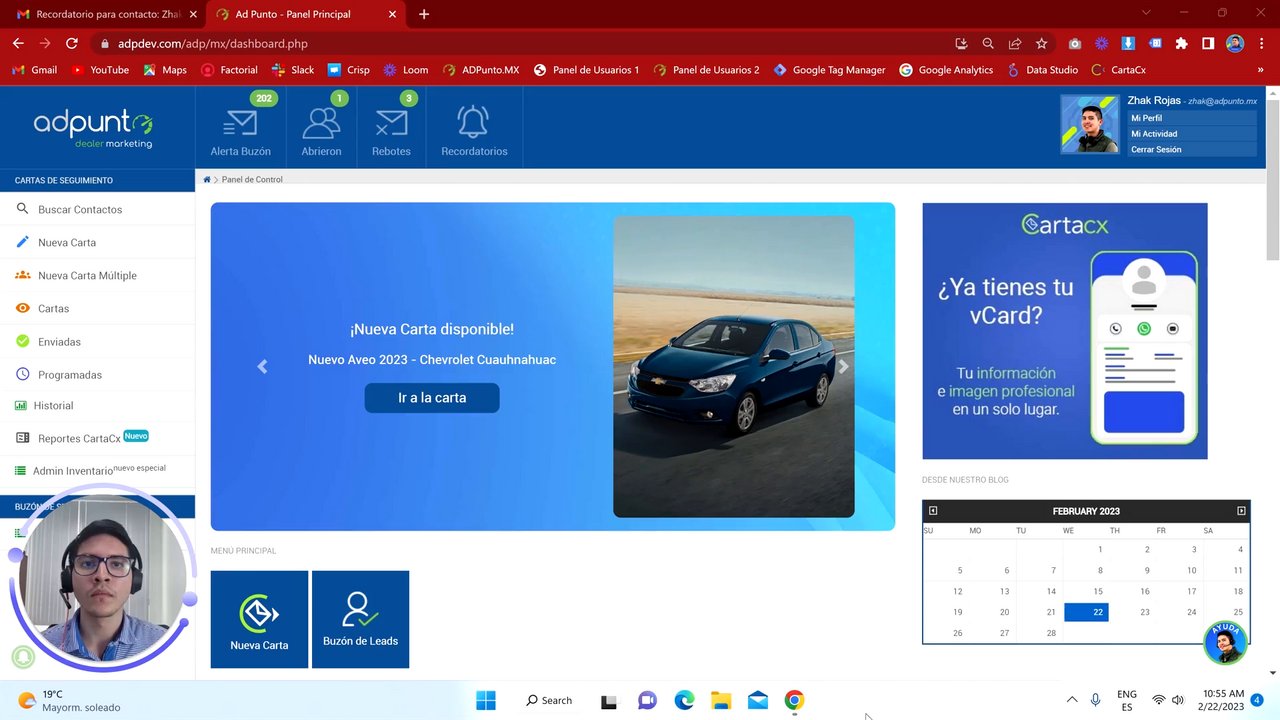Click the Aveo car image in the carousel
Image resolution: width=1280 pixels, height=720 pixels.
(x=734, y=366)
